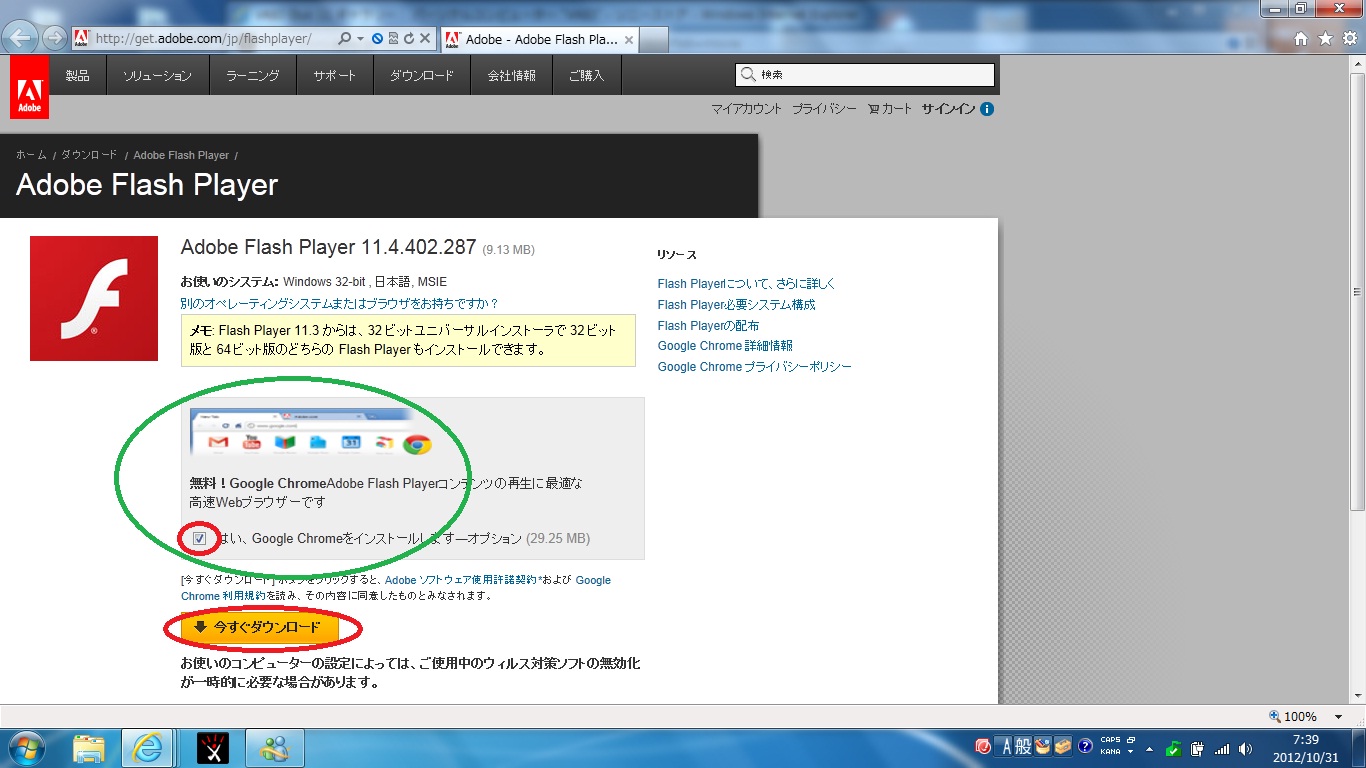Click the vertical scrollbar up arrow
This screenshot has height=768, width=1366.
point(1357,64)
